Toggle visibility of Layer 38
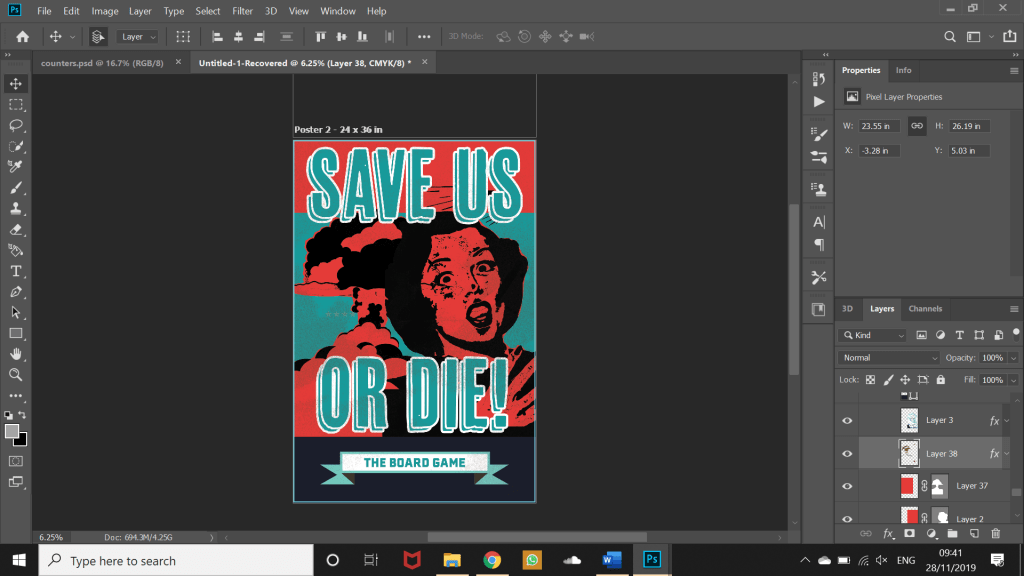Image resolution: width=1024 pixels, height=576 pixels. 847,454
